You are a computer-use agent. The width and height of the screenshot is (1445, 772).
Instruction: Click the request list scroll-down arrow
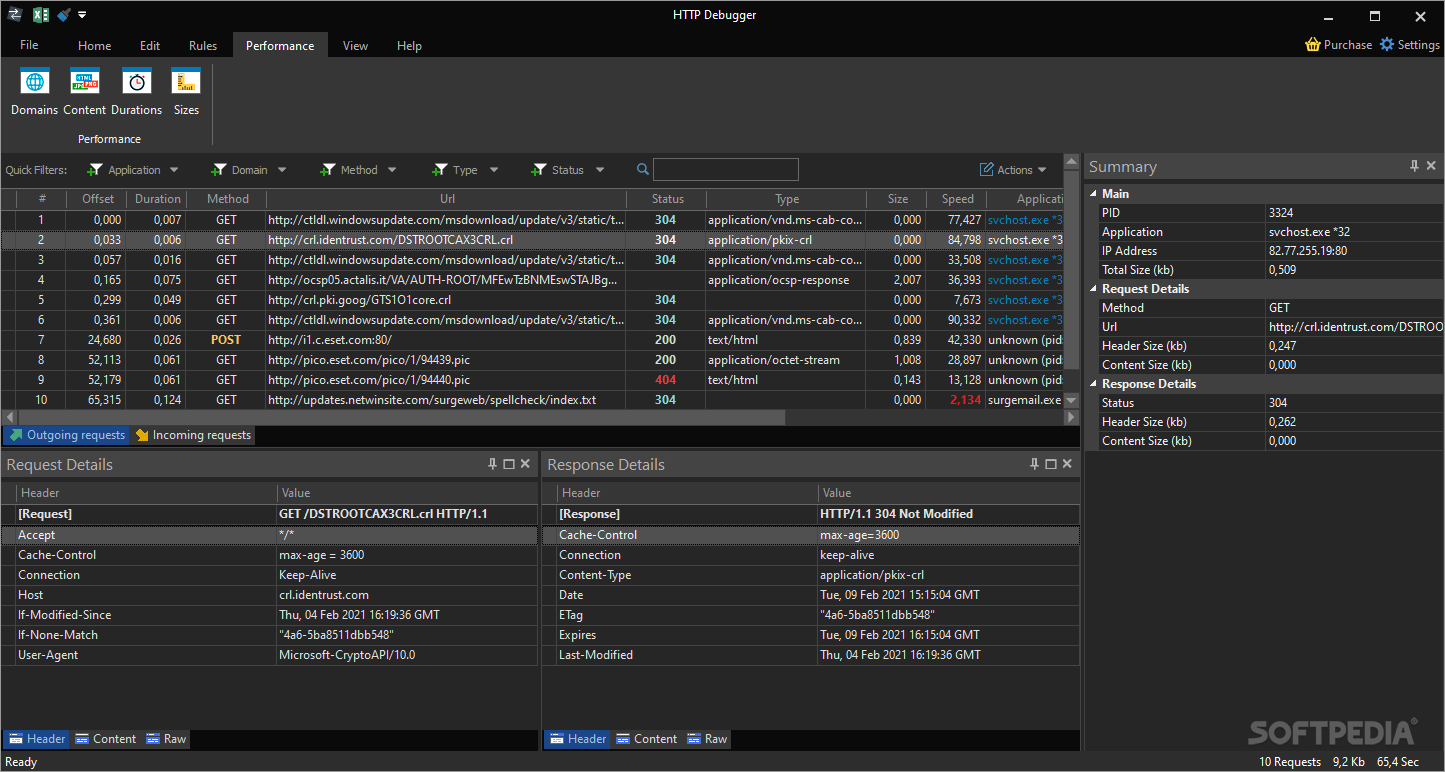pos(1072,400)
